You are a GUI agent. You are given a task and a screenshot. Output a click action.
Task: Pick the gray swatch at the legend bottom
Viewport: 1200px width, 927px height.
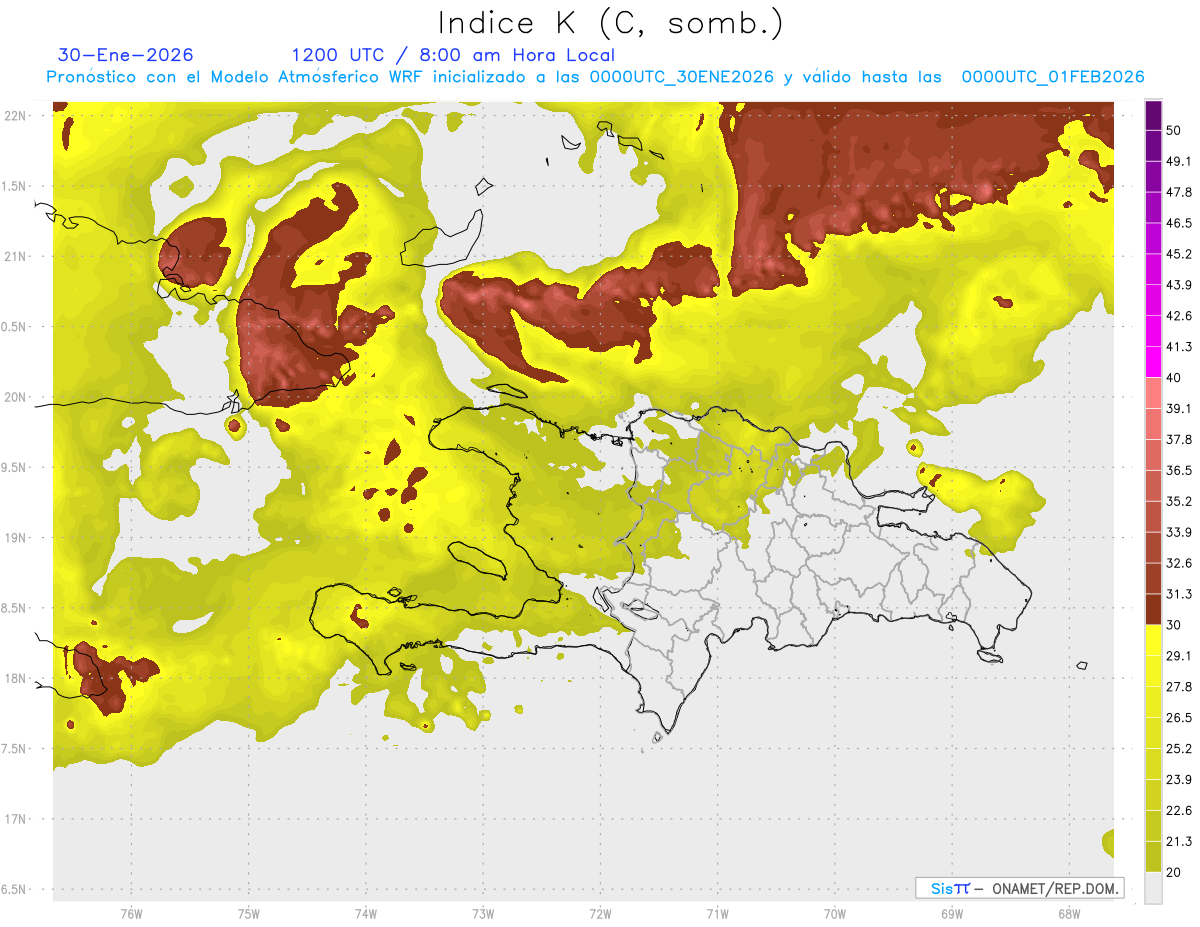[1153, 888]
